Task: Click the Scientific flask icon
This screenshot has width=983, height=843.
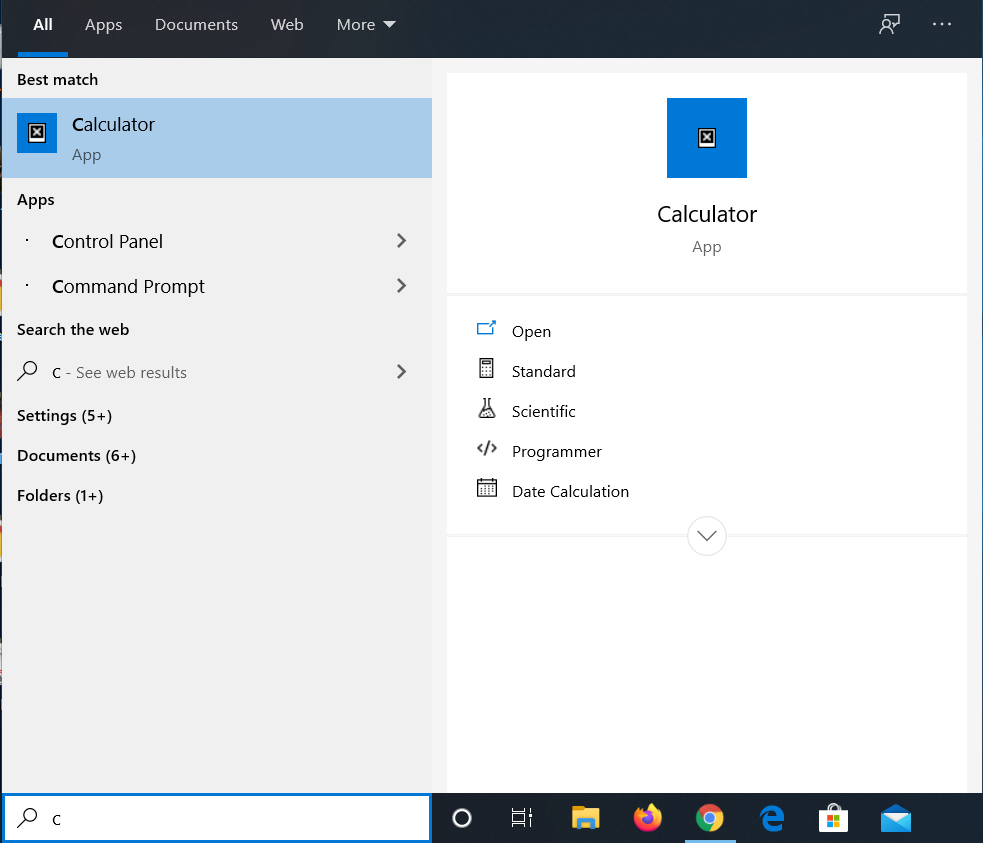Action: (486, 408)
